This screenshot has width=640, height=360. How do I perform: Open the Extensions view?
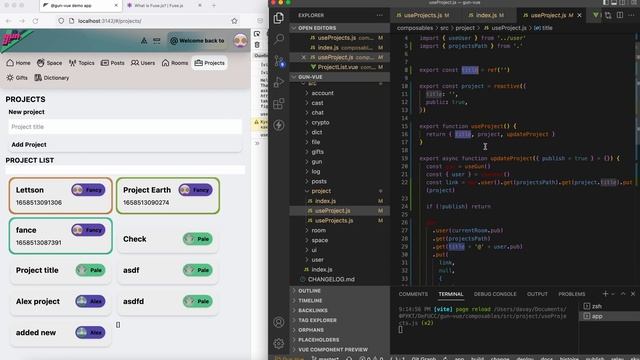(279, 104)
